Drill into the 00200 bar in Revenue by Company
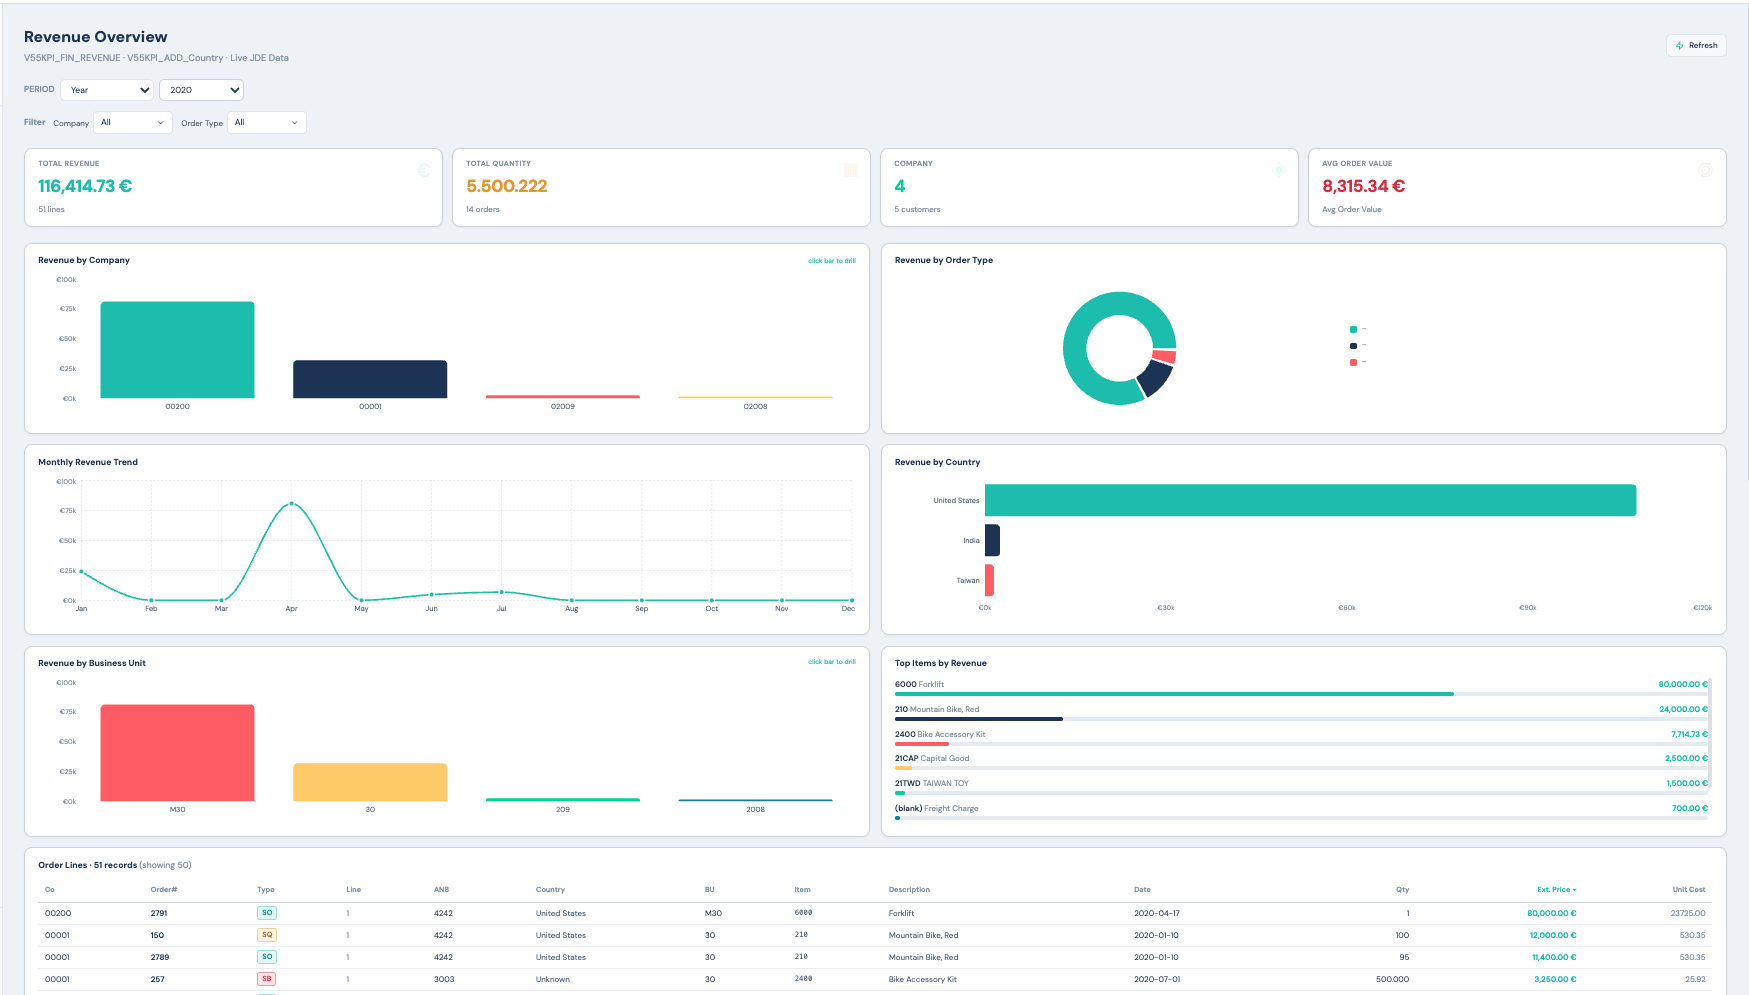The image size is (1749, 995). pos(176,350)
